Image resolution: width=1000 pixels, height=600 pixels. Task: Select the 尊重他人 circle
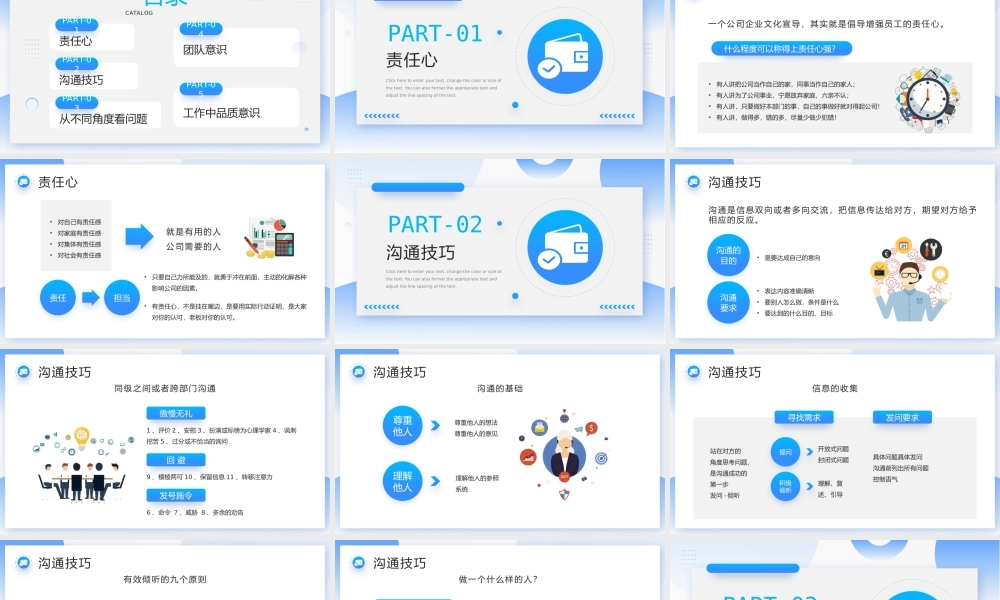point(402,426)
